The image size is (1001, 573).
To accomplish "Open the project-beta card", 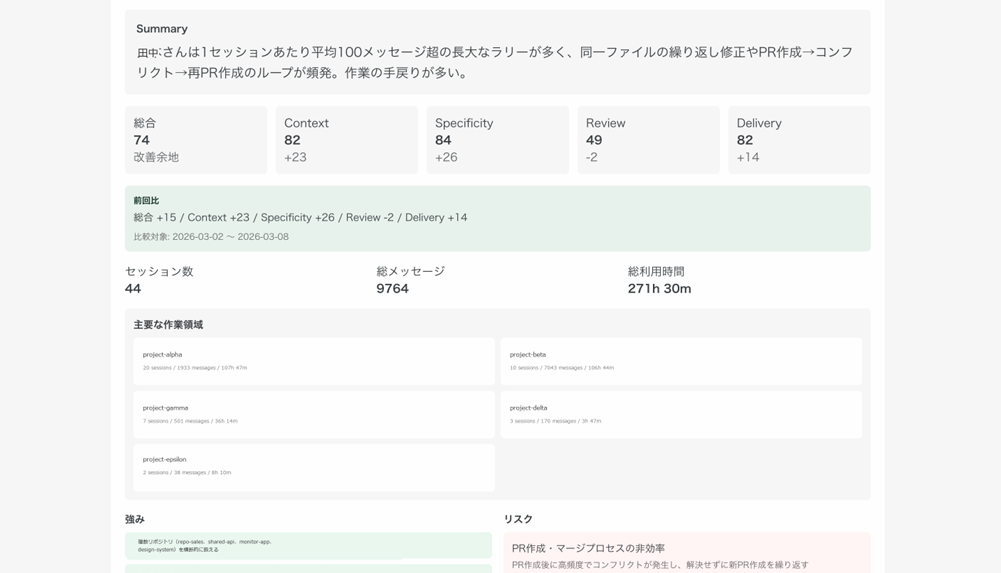I will (x=680, y=361).
